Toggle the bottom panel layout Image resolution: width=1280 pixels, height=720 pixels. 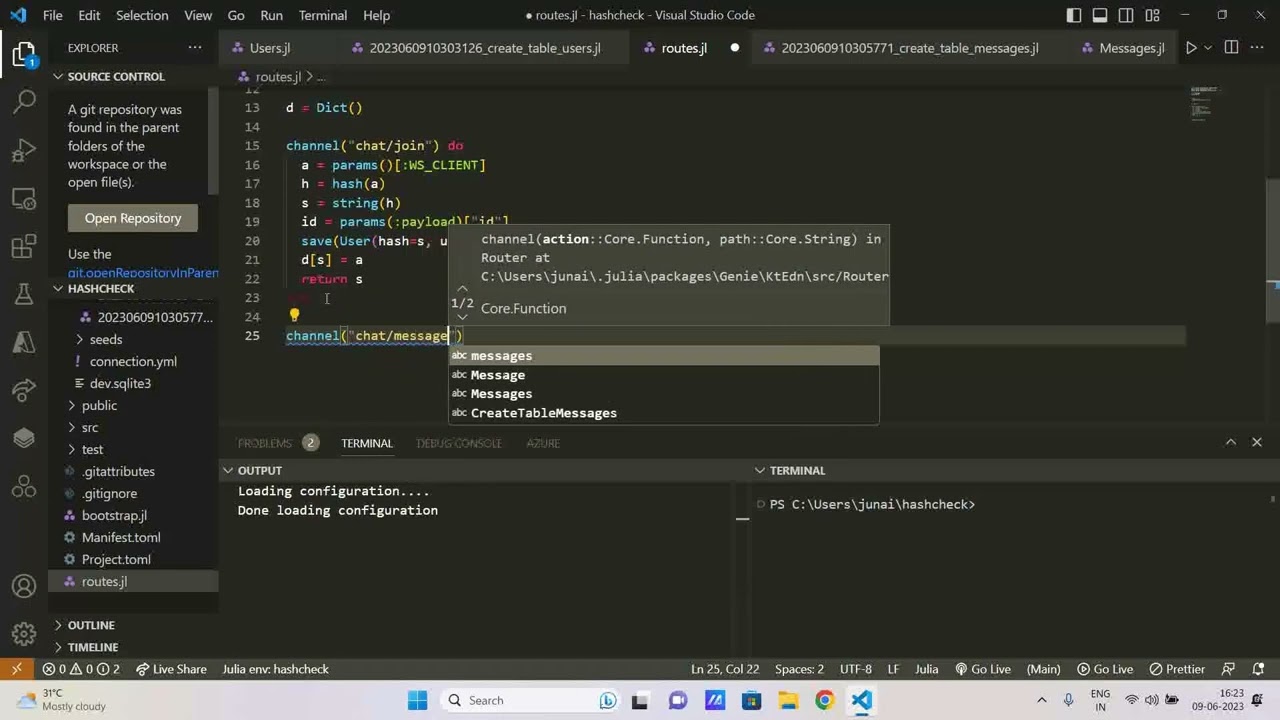pos(1100,15)
